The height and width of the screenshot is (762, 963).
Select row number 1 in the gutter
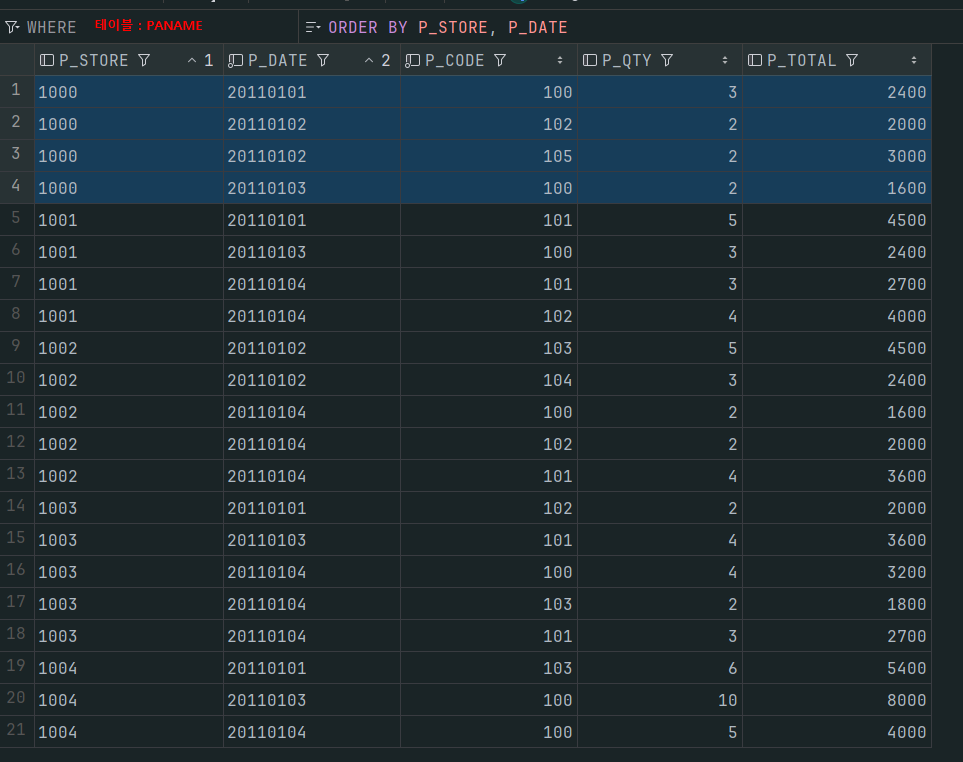(x=17, y=90)
